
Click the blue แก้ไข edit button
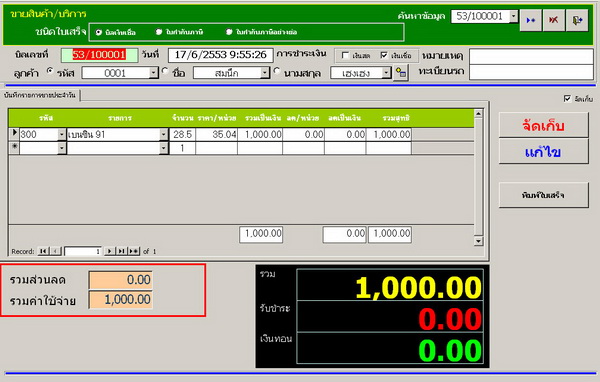(543, 152)
